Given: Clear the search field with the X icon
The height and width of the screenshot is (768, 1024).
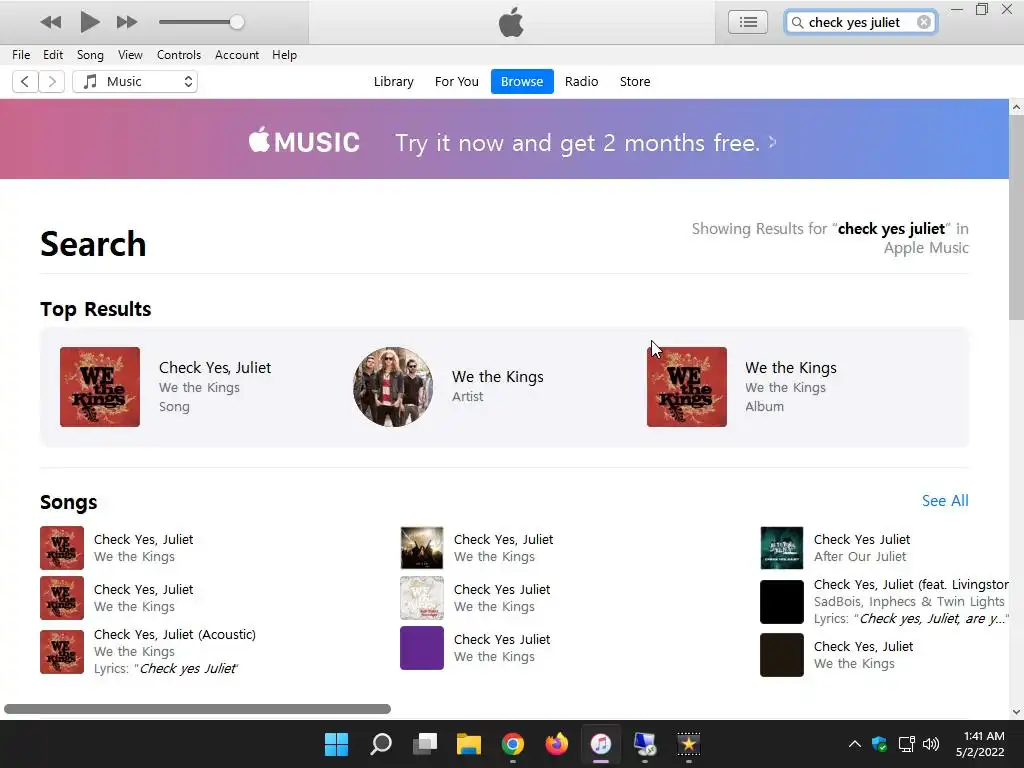Looking at the screenshot, I should [923, 22].
